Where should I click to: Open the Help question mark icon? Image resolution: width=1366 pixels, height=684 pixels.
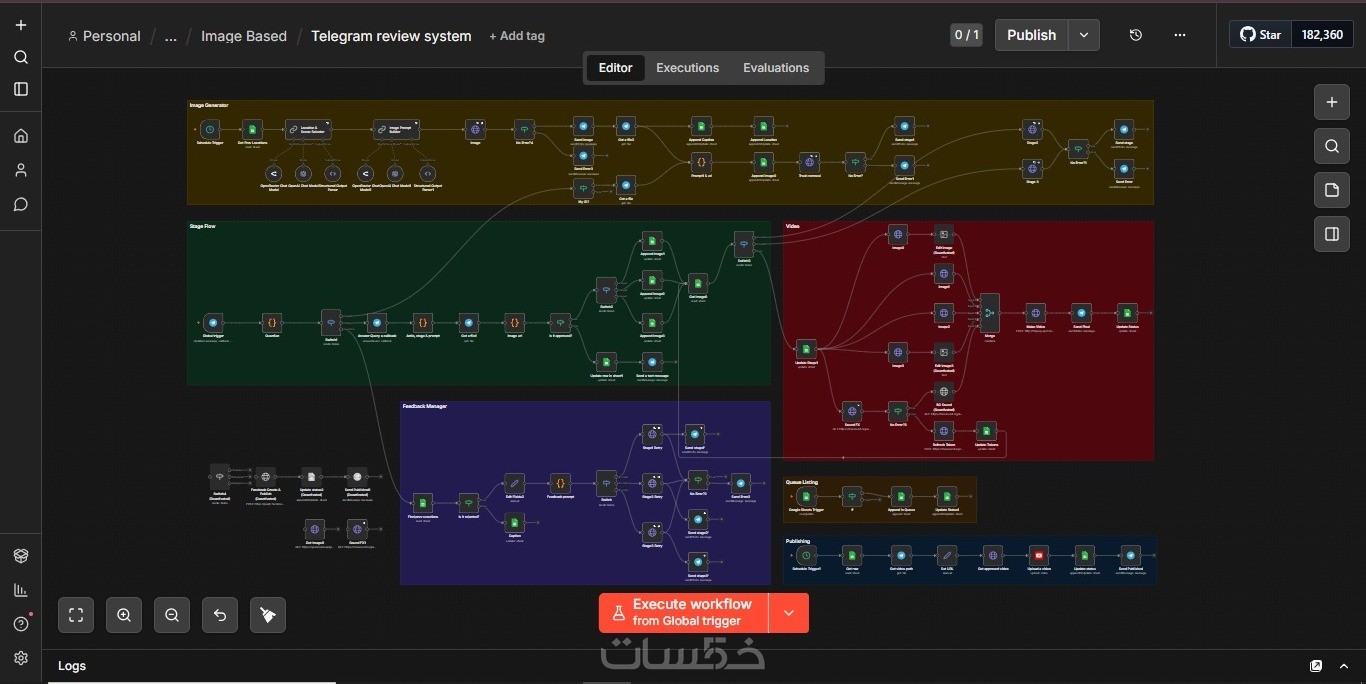21,624
